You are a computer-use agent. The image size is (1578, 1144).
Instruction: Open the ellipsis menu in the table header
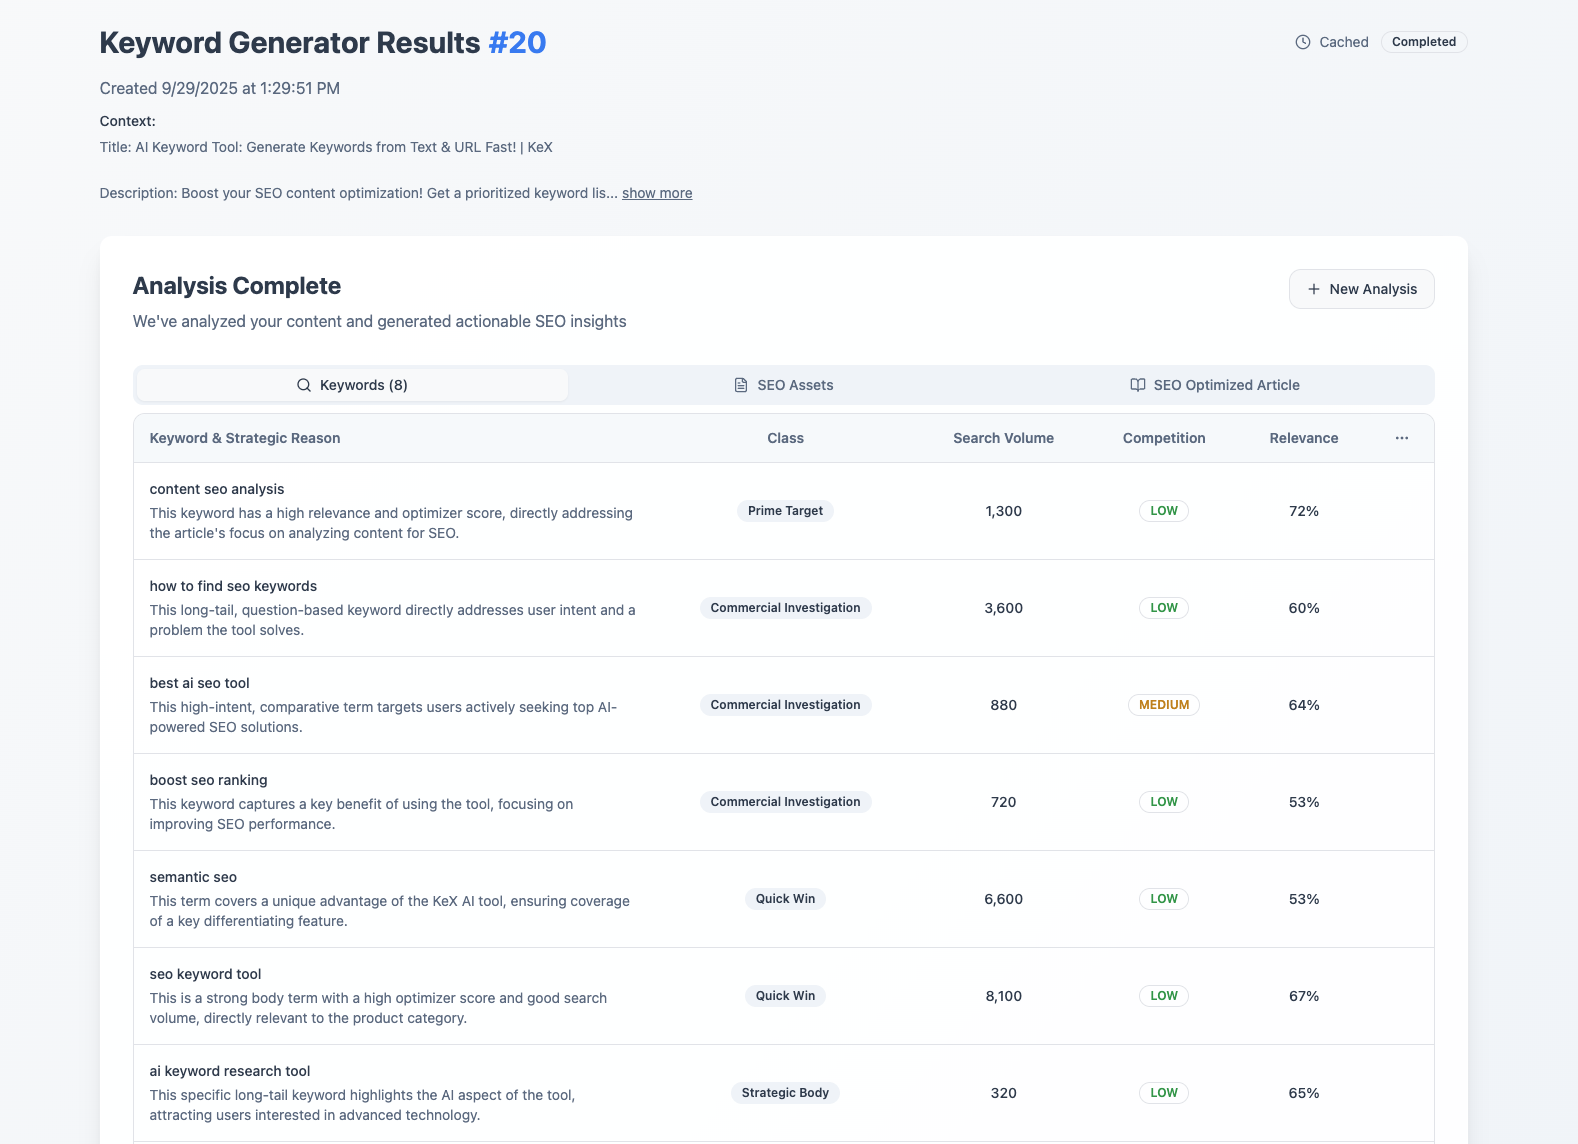1401,437
